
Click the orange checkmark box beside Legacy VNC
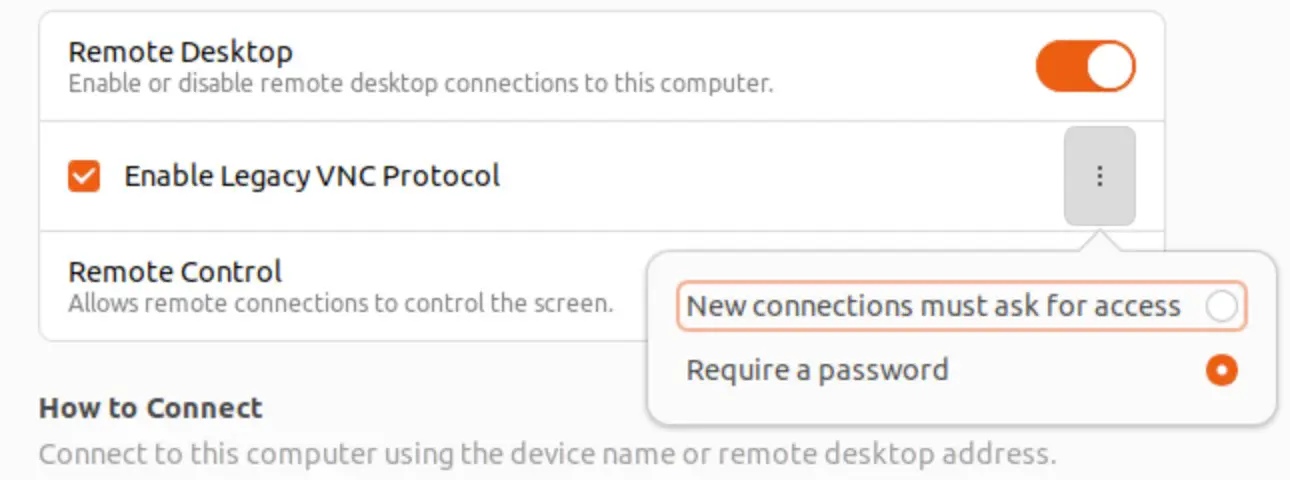coord(84,177)
